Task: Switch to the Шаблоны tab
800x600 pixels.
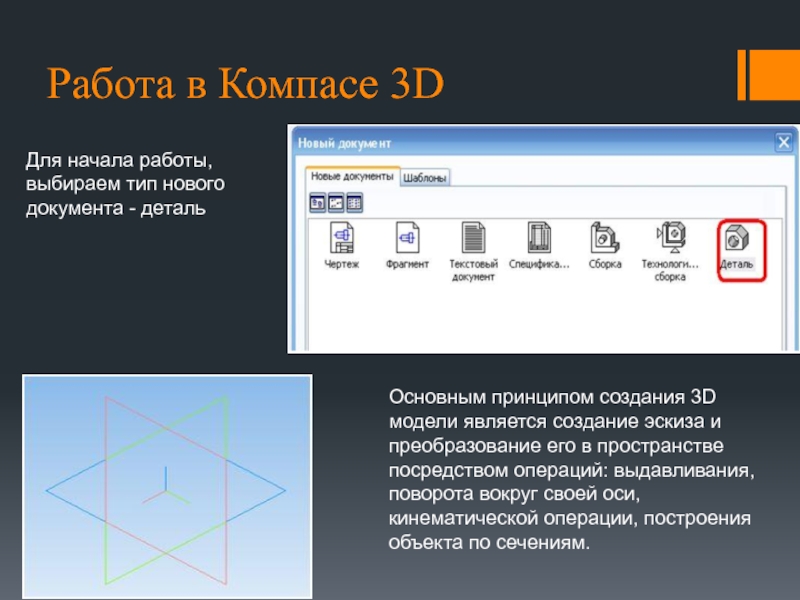Action: coord(424,178)
